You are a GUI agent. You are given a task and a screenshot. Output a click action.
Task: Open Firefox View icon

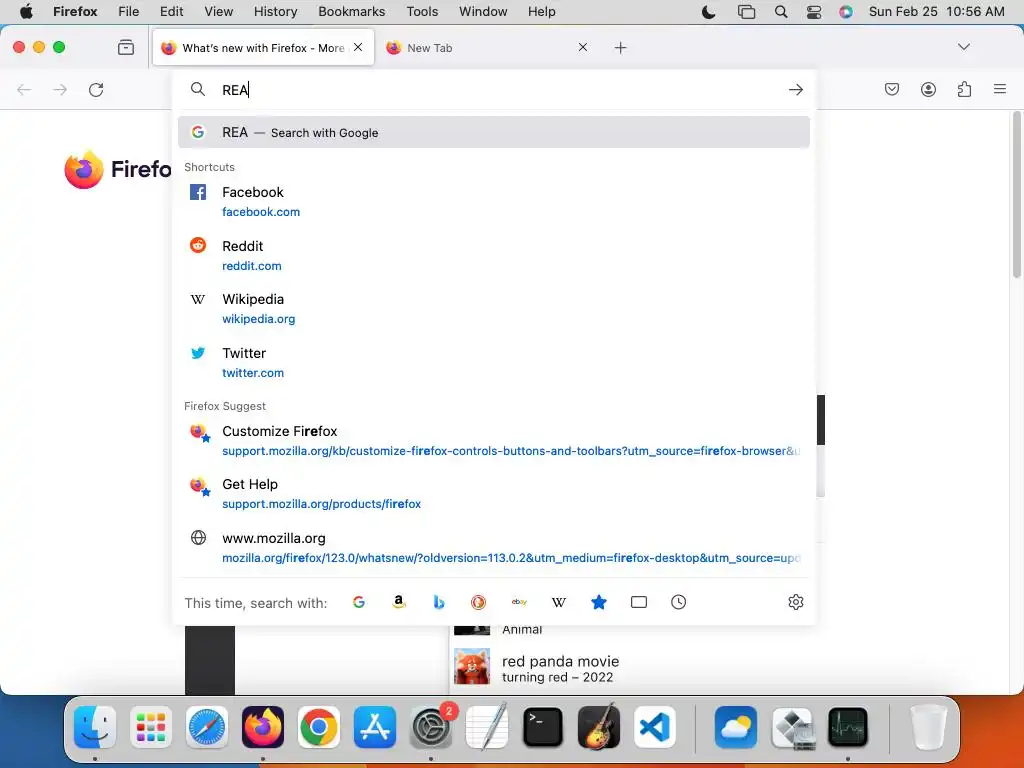click(x=126, y=47)
